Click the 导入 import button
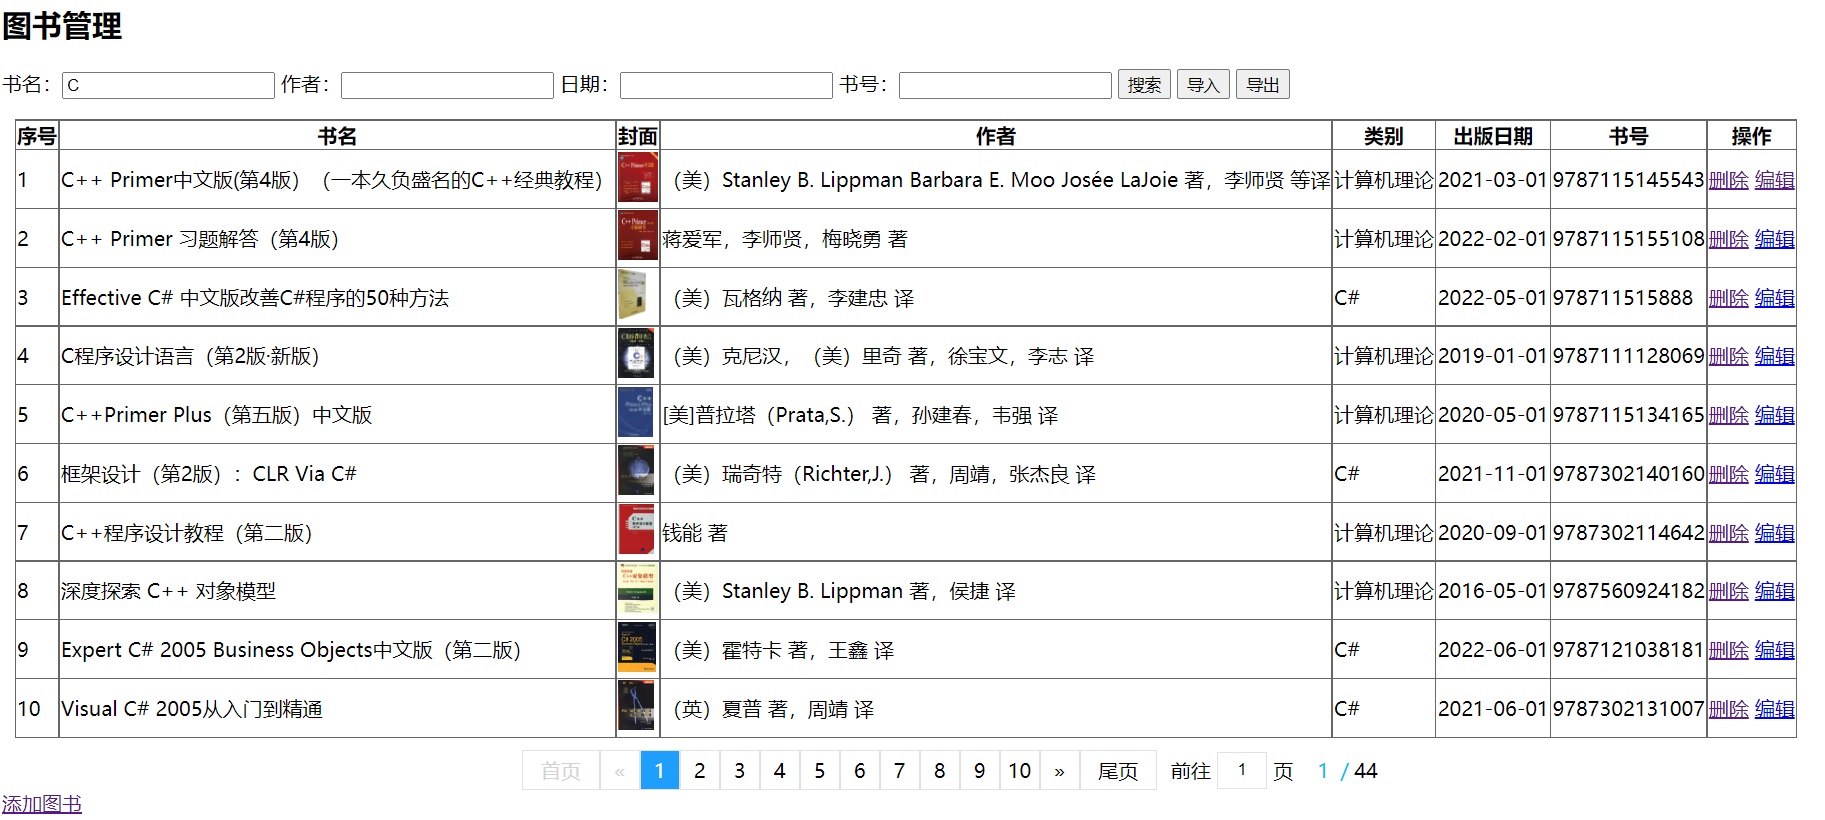This screenshot has height=820, width=1825. coord(1203,85)
